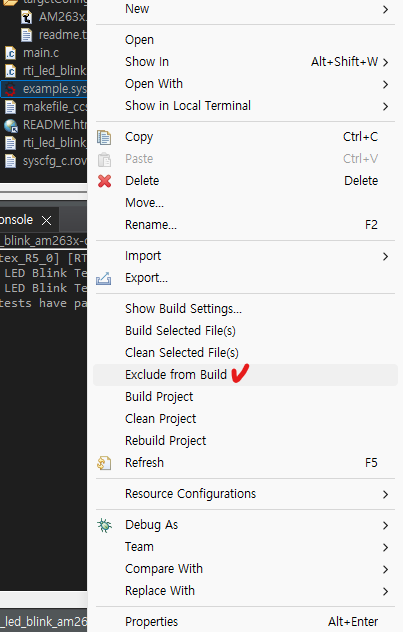Expand the New submenu arrow
This screenshot has width=403, height=632.
coord(385,9)
